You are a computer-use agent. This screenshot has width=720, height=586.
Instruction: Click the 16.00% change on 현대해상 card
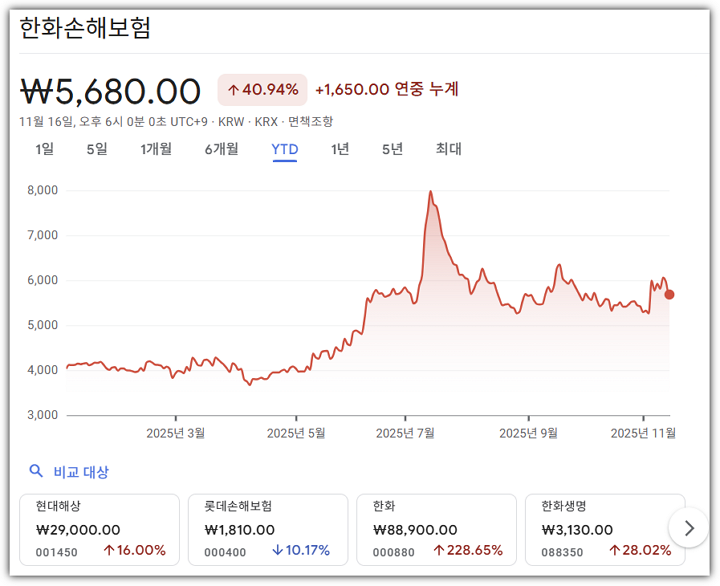pyautogui.click(x=135, y=550)
